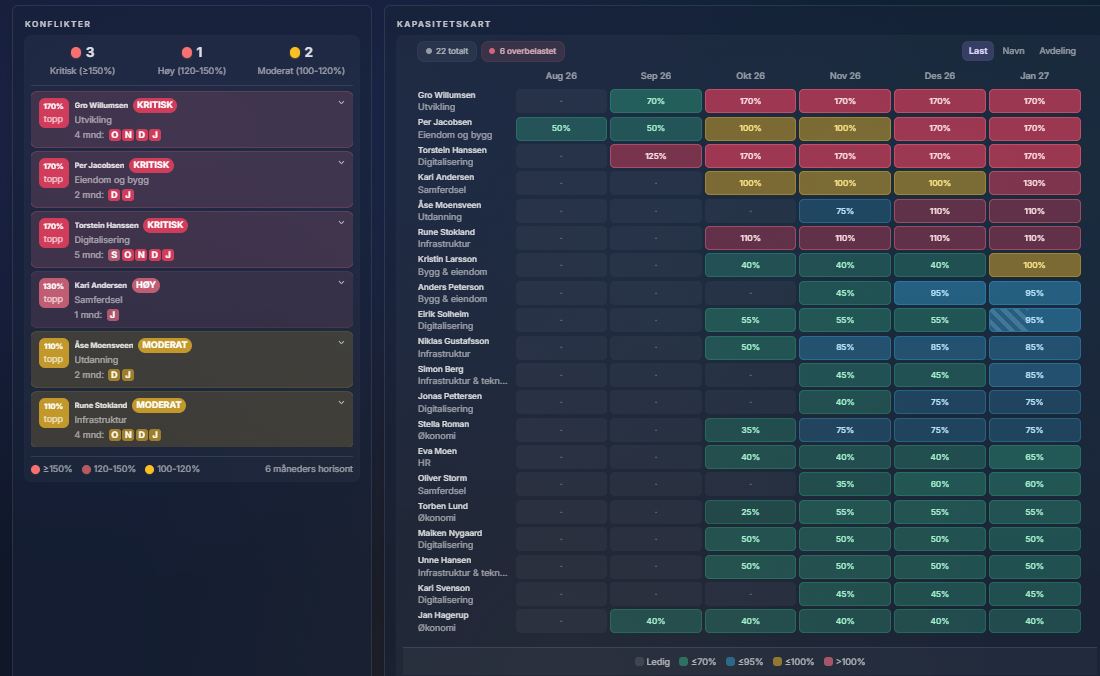Screen dimensions: 1100x676
Task: Click the 110% topp badge for Åse Moensveen
Action: pos(53,353)
